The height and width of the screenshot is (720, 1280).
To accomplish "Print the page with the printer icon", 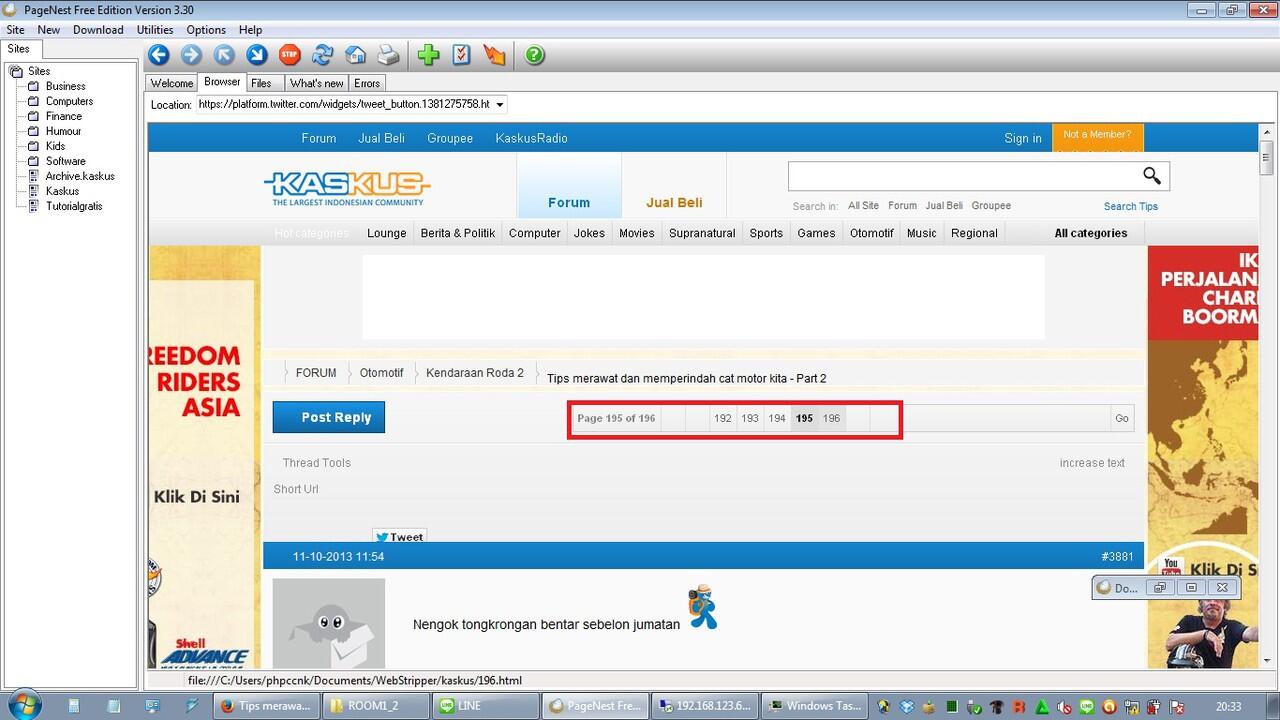I will (388, 55).
